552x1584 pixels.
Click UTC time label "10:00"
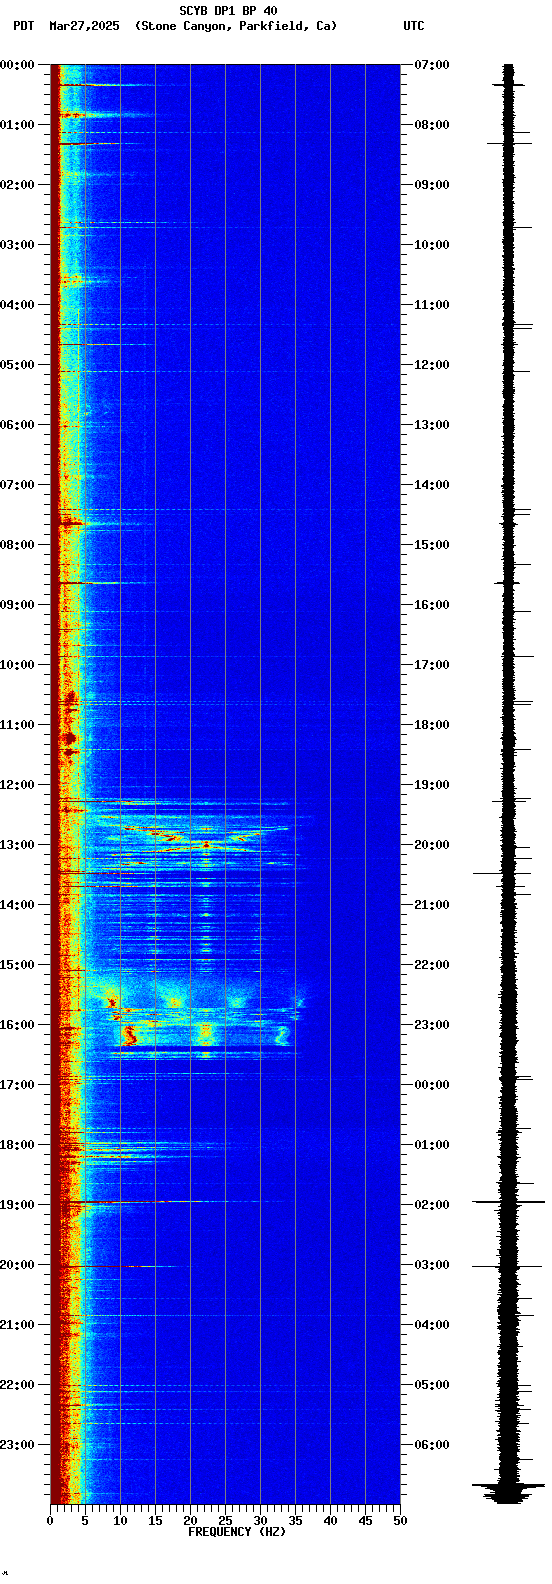point(432,245)
